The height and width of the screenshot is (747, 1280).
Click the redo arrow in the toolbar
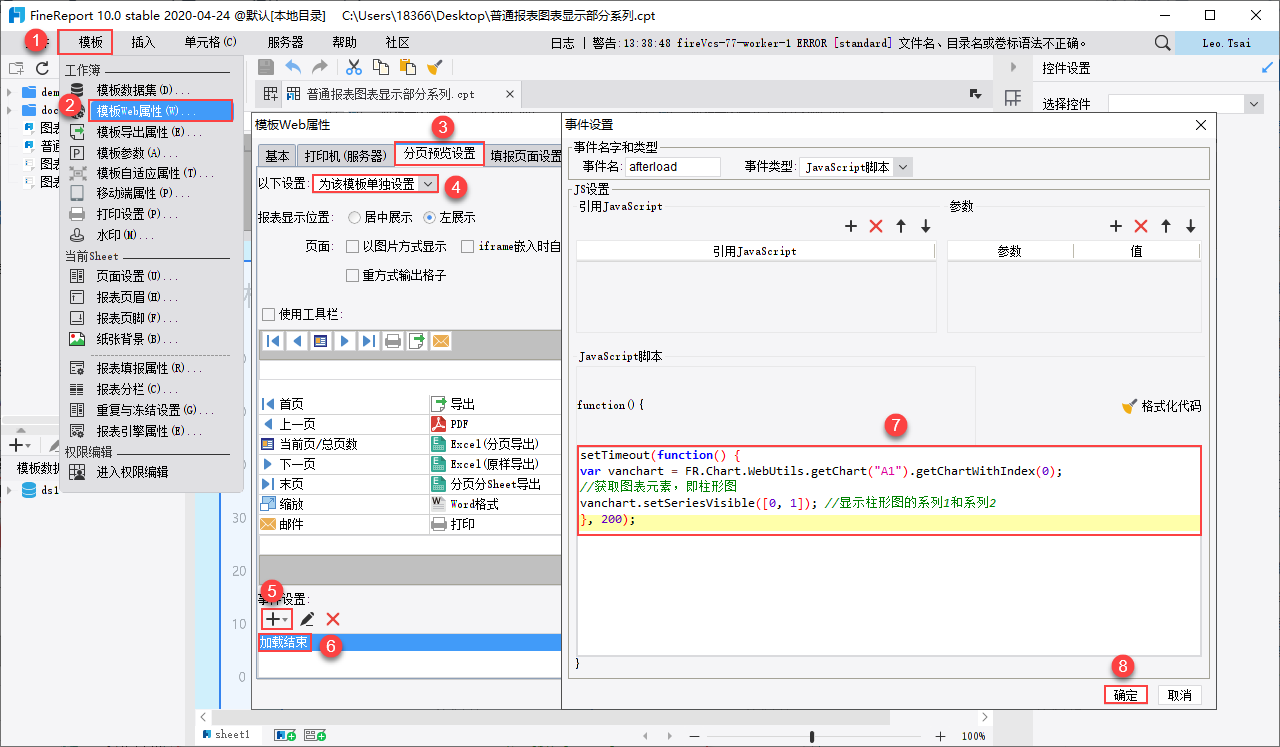tap(320, 67)
